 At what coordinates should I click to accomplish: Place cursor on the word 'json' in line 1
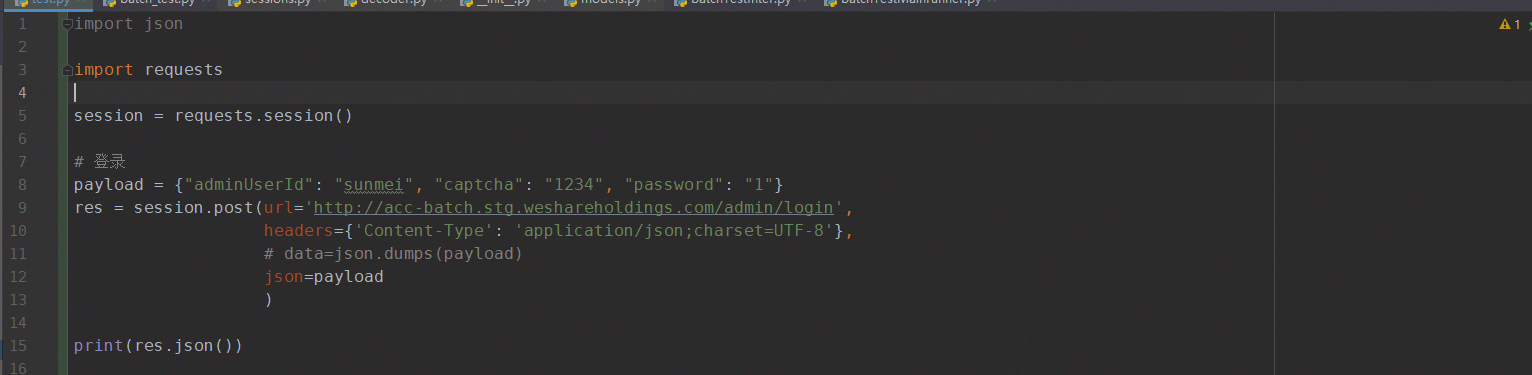[x=163, y=24]
